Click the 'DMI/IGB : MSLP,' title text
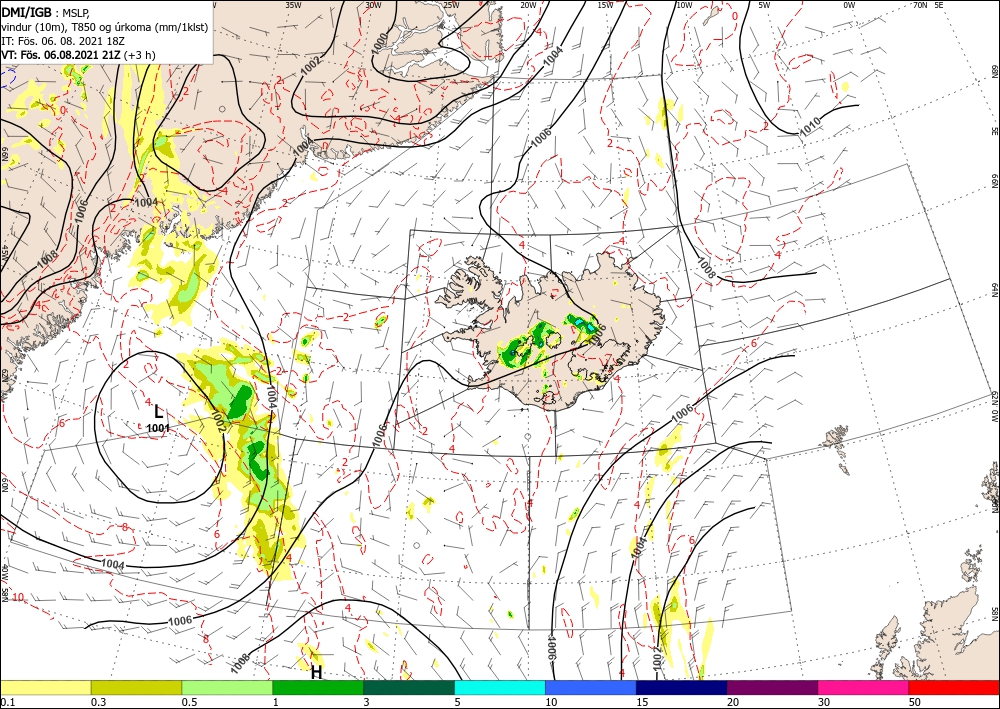Image resolution: width=1000 pixels, height=709 pixels. [46, 12]
